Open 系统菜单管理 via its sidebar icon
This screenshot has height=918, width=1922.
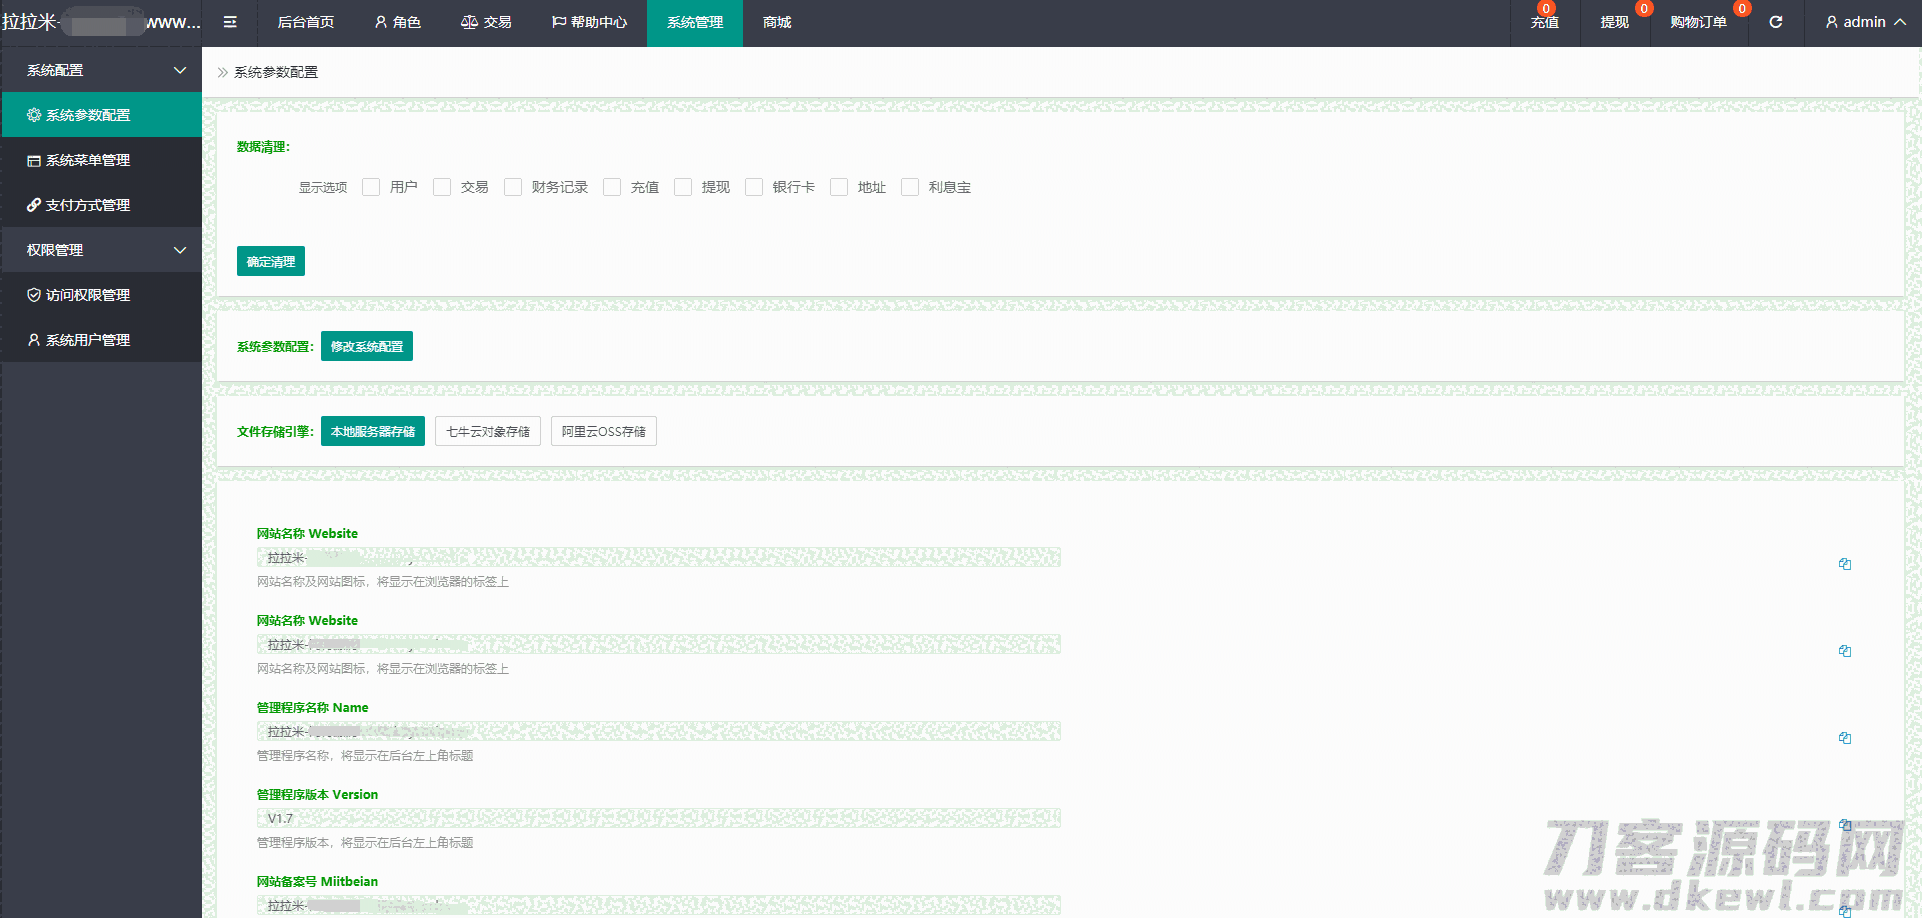tap(34, 160)
